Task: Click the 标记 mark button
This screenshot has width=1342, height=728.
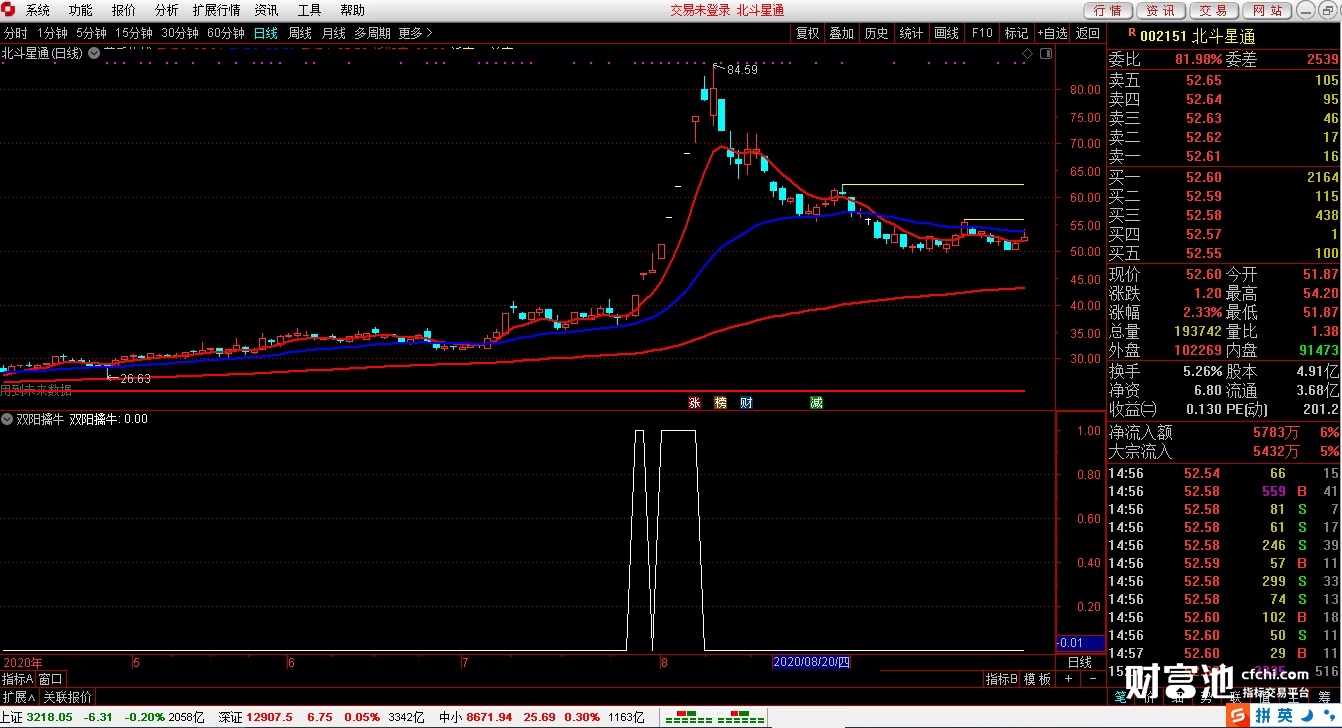Action: pyautogui.click(x=1017, y=33)
